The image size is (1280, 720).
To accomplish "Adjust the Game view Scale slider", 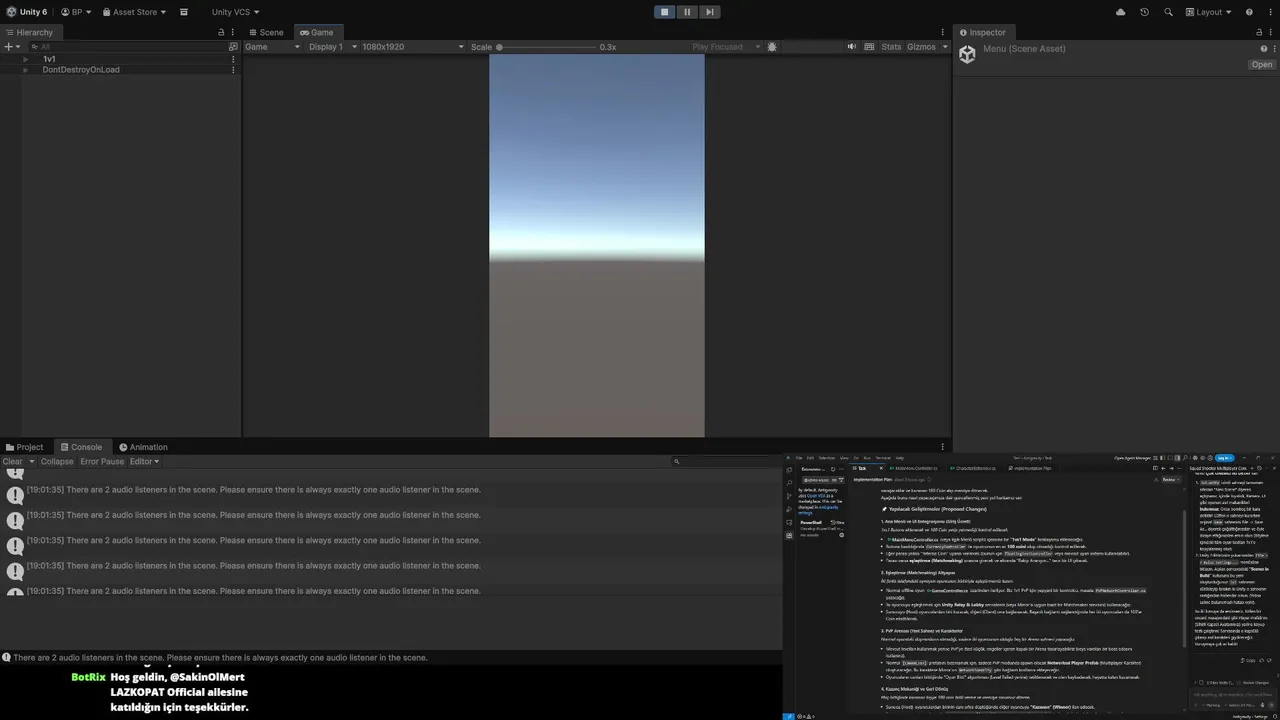I will click(546, 47).
